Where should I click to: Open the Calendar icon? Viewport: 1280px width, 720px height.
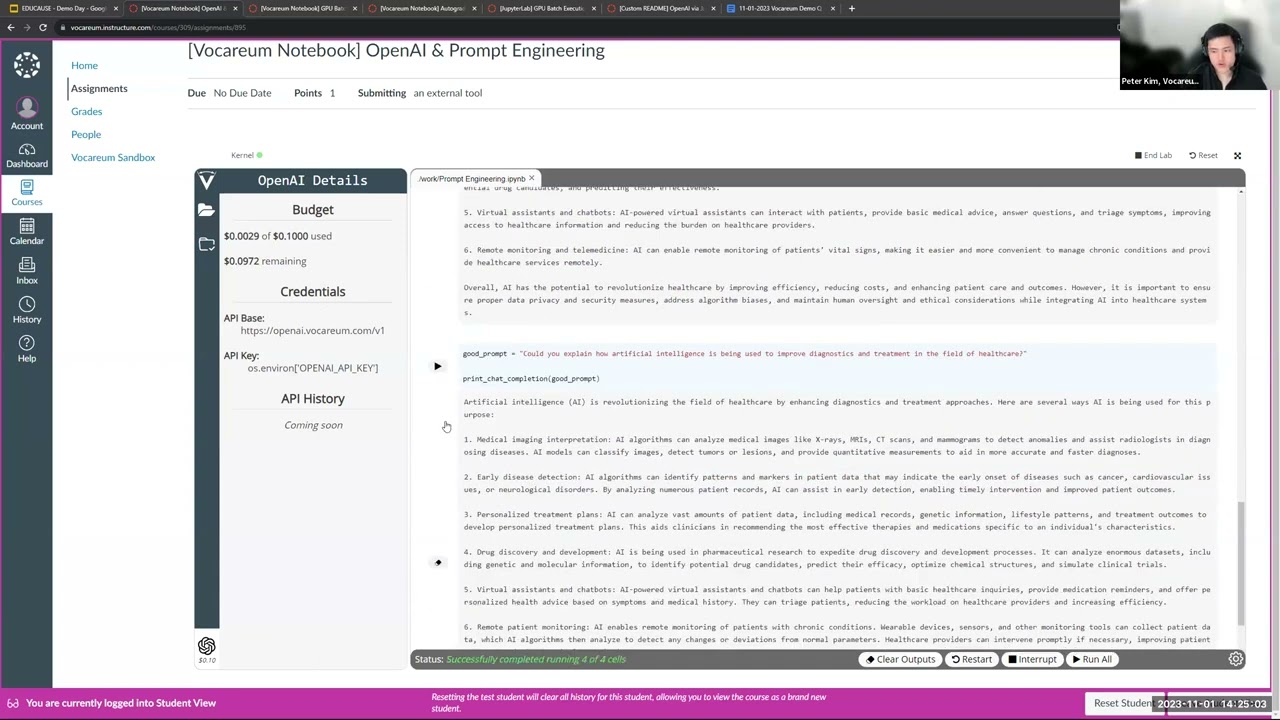pos(27,232)
